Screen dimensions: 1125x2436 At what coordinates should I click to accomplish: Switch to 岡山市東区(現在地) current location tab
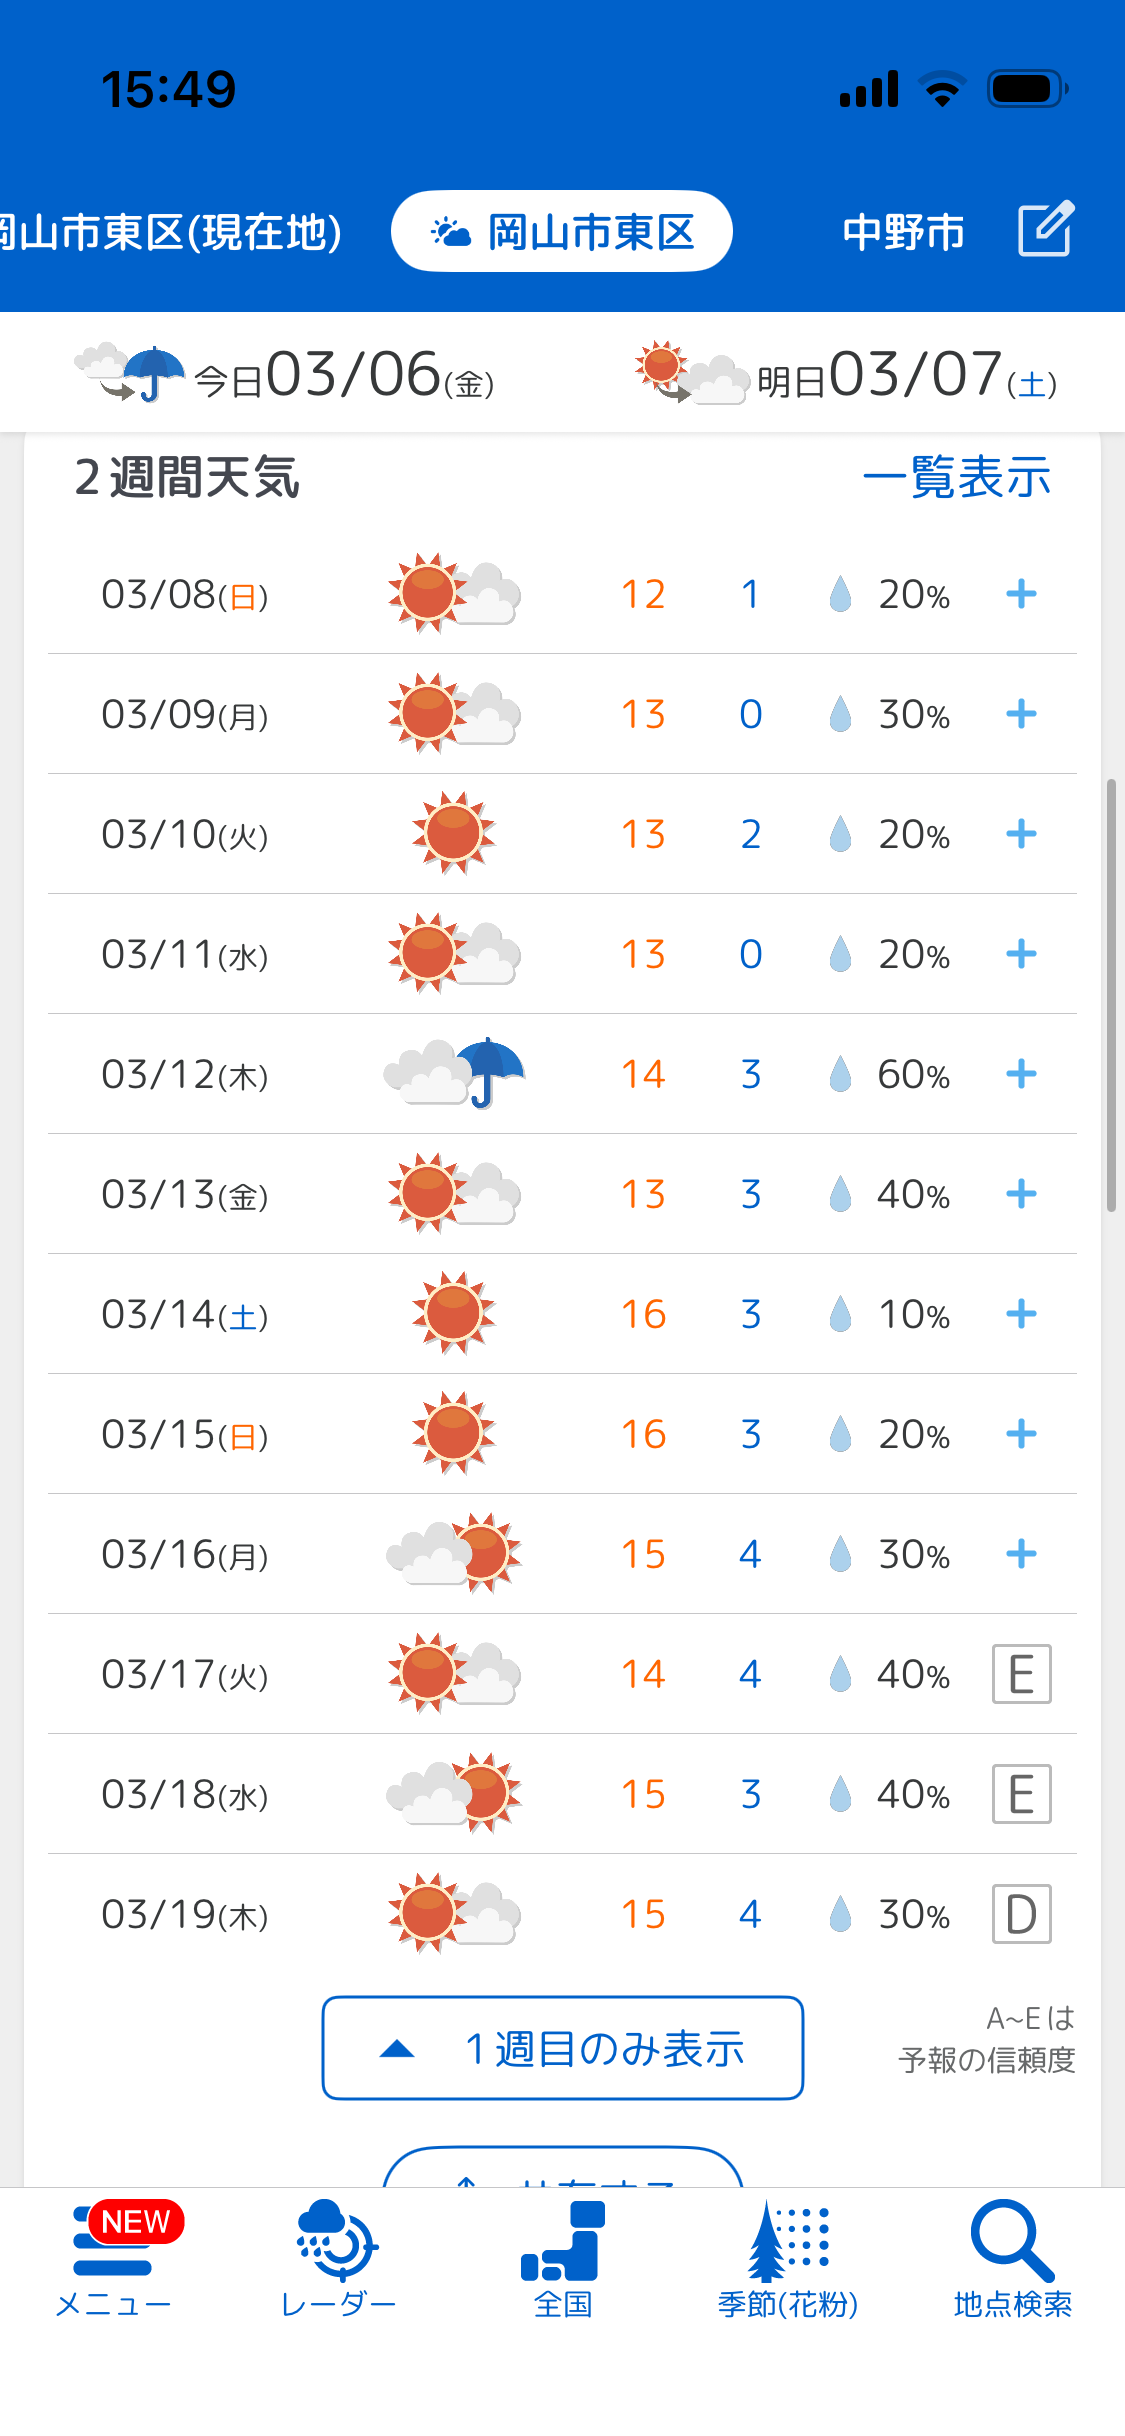click(170, 232)
